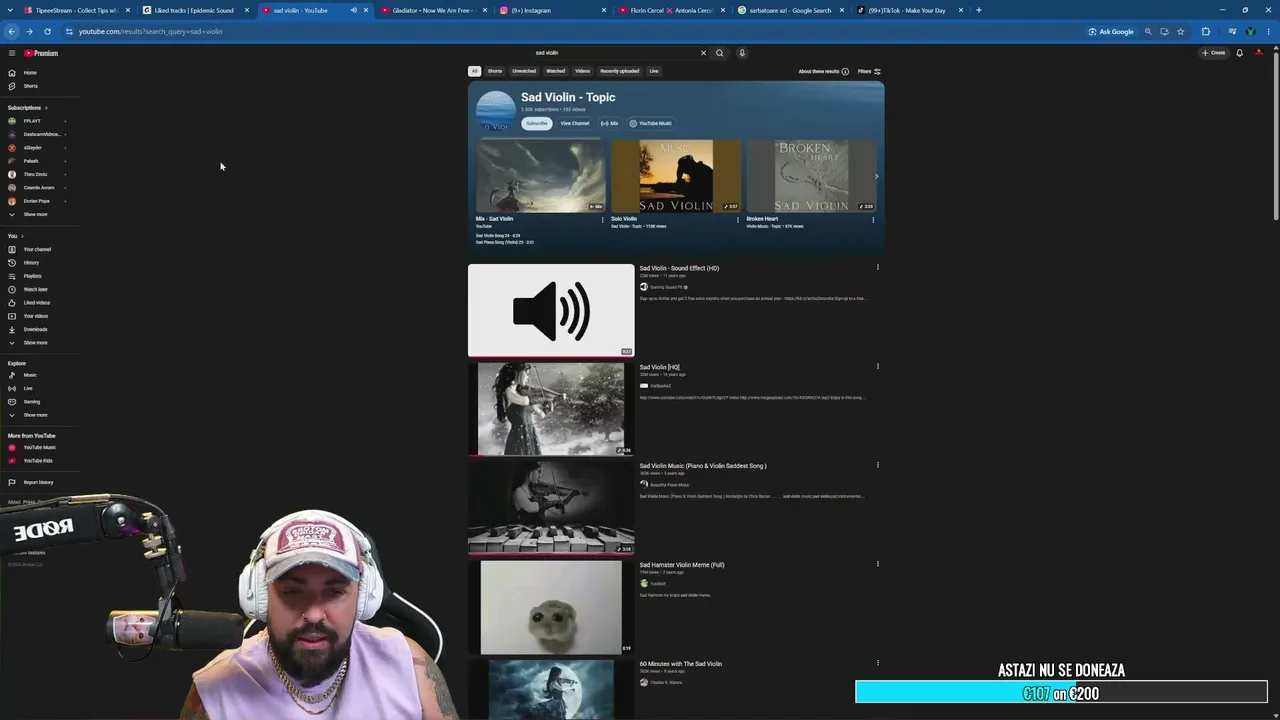This screenshot has width=1280, height=720.
Task: Open the Create menu
Action: point(1214,53)
